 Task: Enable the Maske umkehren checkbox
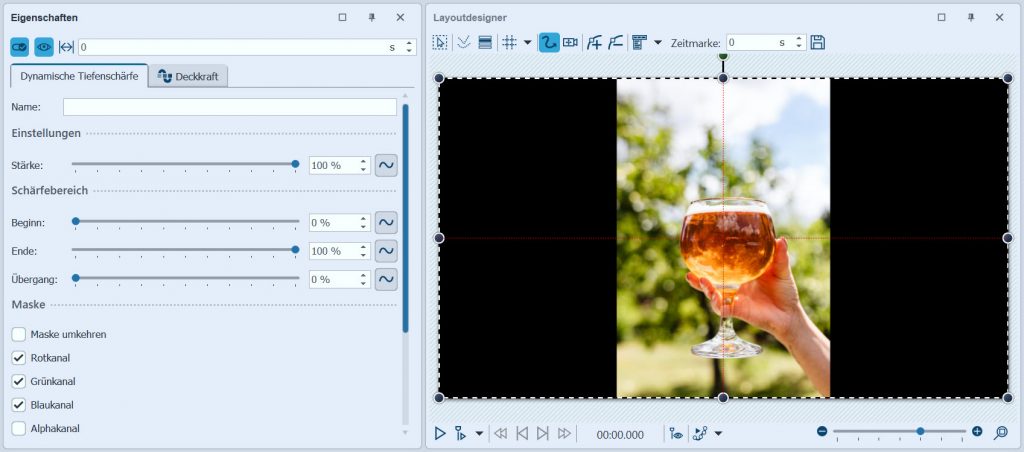tap(19, 334)
